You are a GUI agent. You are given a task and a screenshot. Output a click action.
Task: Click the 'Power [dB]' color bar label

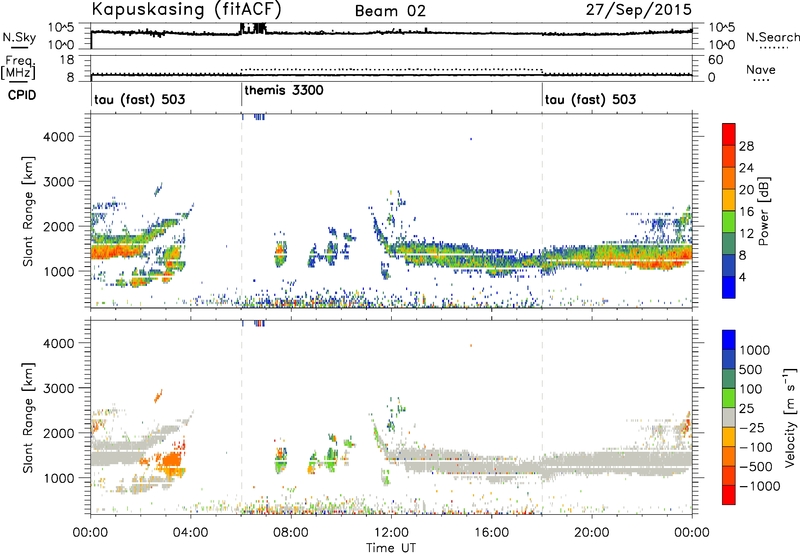(763, 211)
